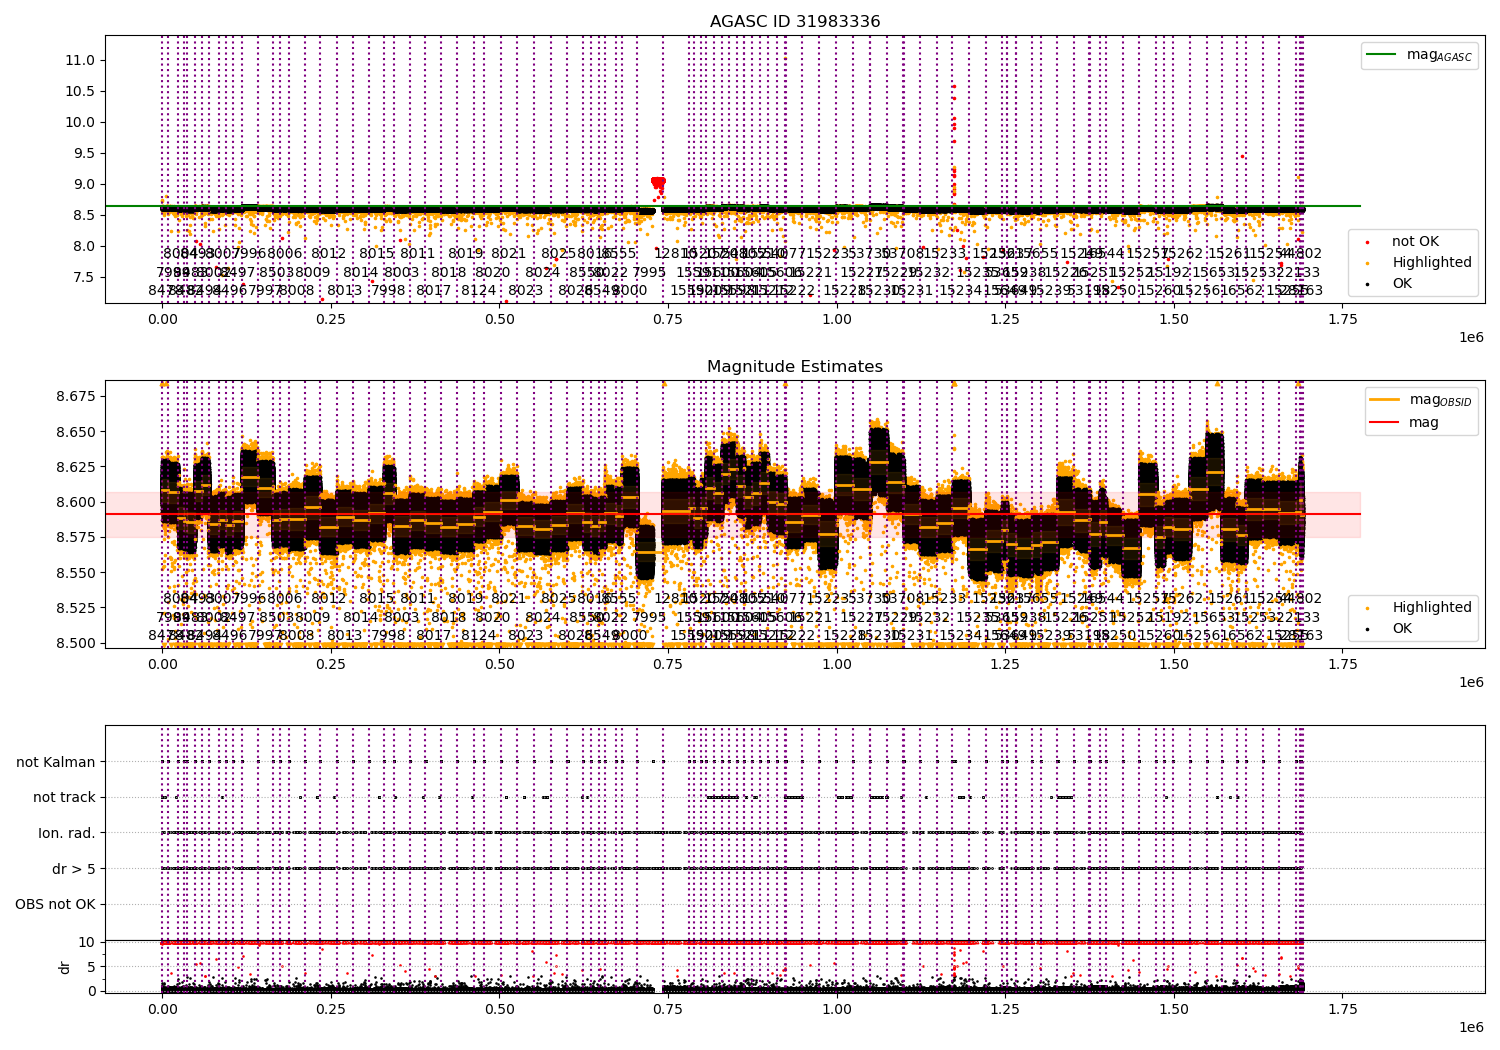The image size is (1500, 1050).
Task: Click the not Kalman row label
Action: point(56,762)
